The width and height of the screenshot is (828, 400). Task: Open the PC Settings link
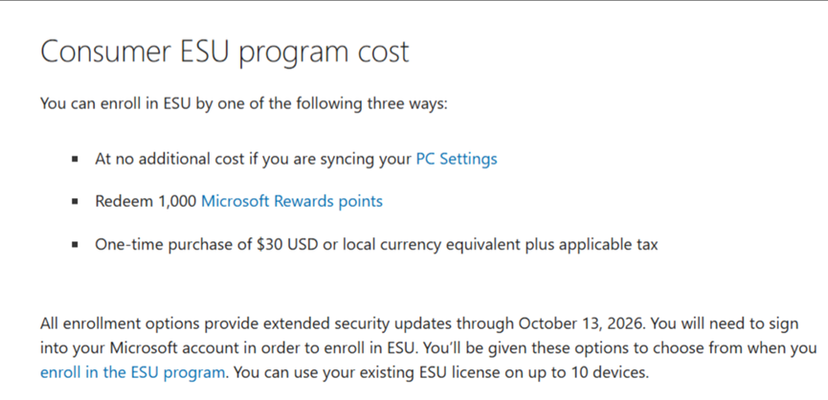pos(457,159)
